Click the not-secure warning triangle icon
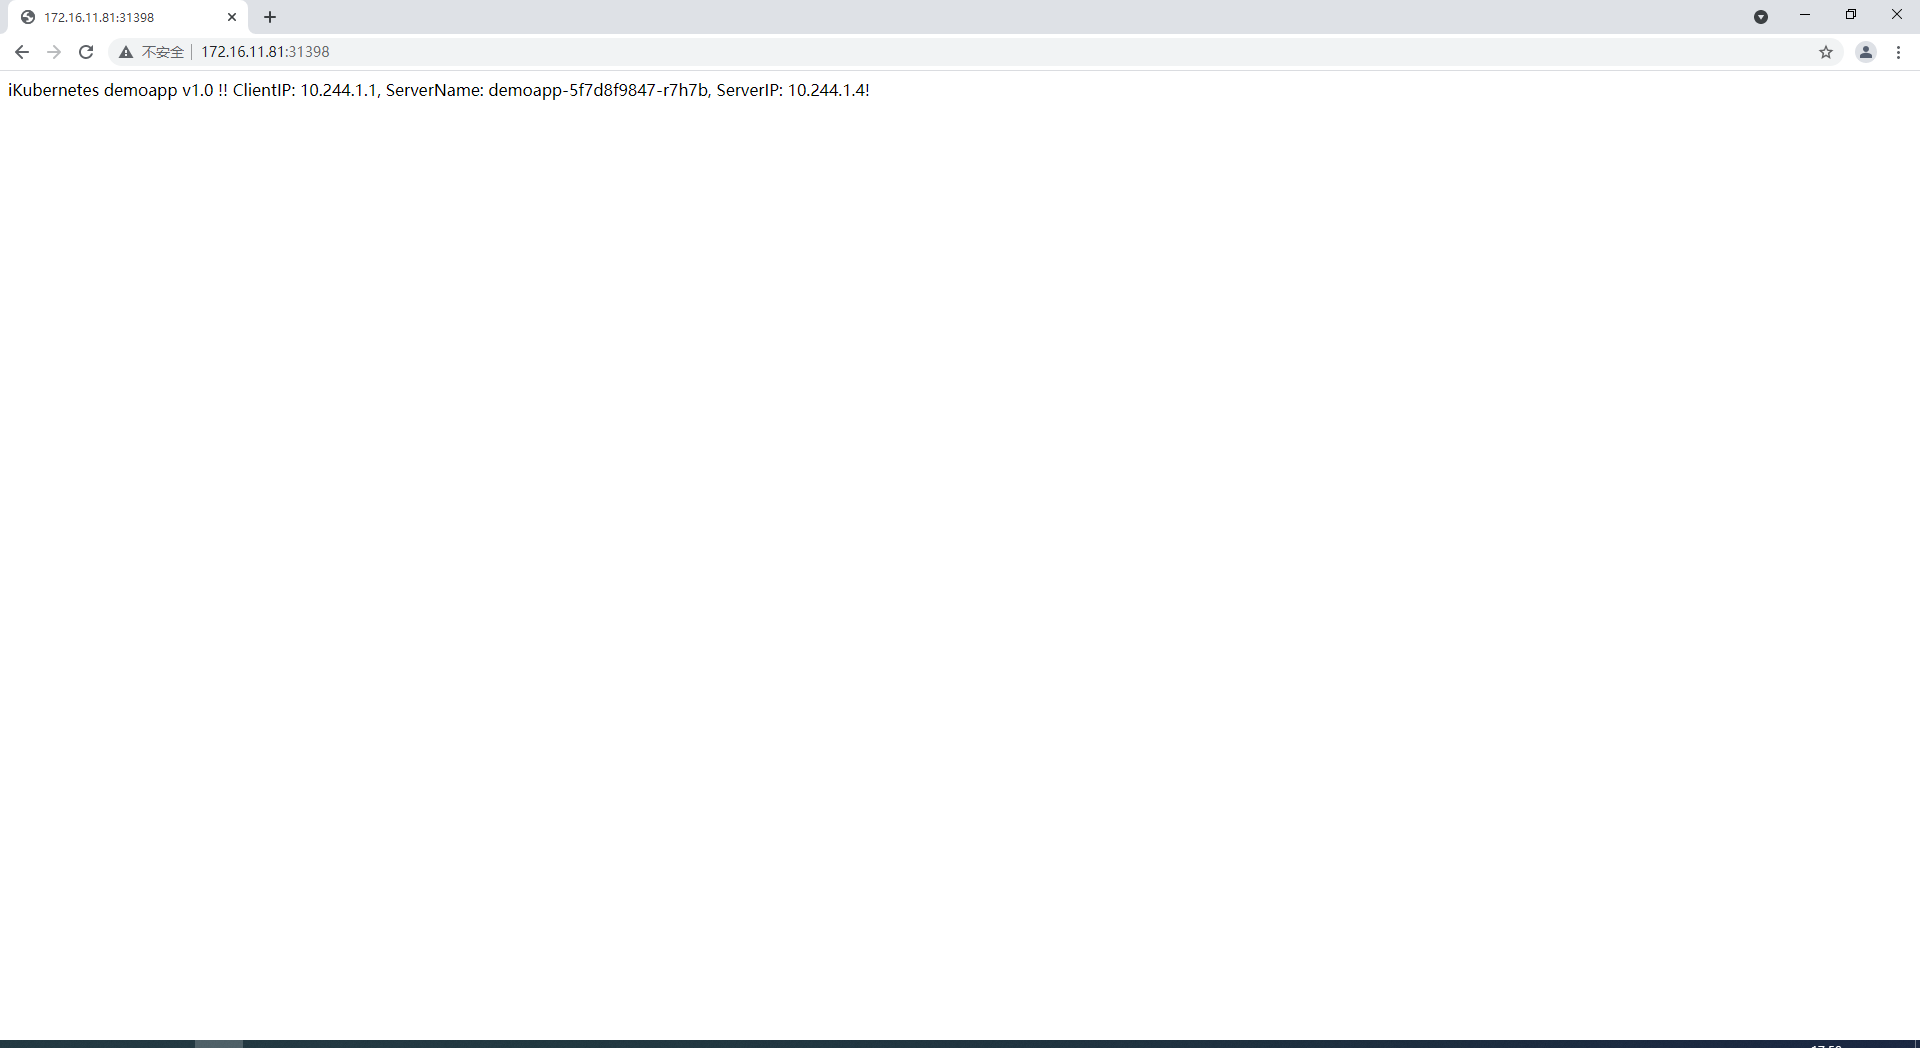Image resolution: width=1920 pixels, height=1048 pixels. pyautogui.click(x=126, y=52)
